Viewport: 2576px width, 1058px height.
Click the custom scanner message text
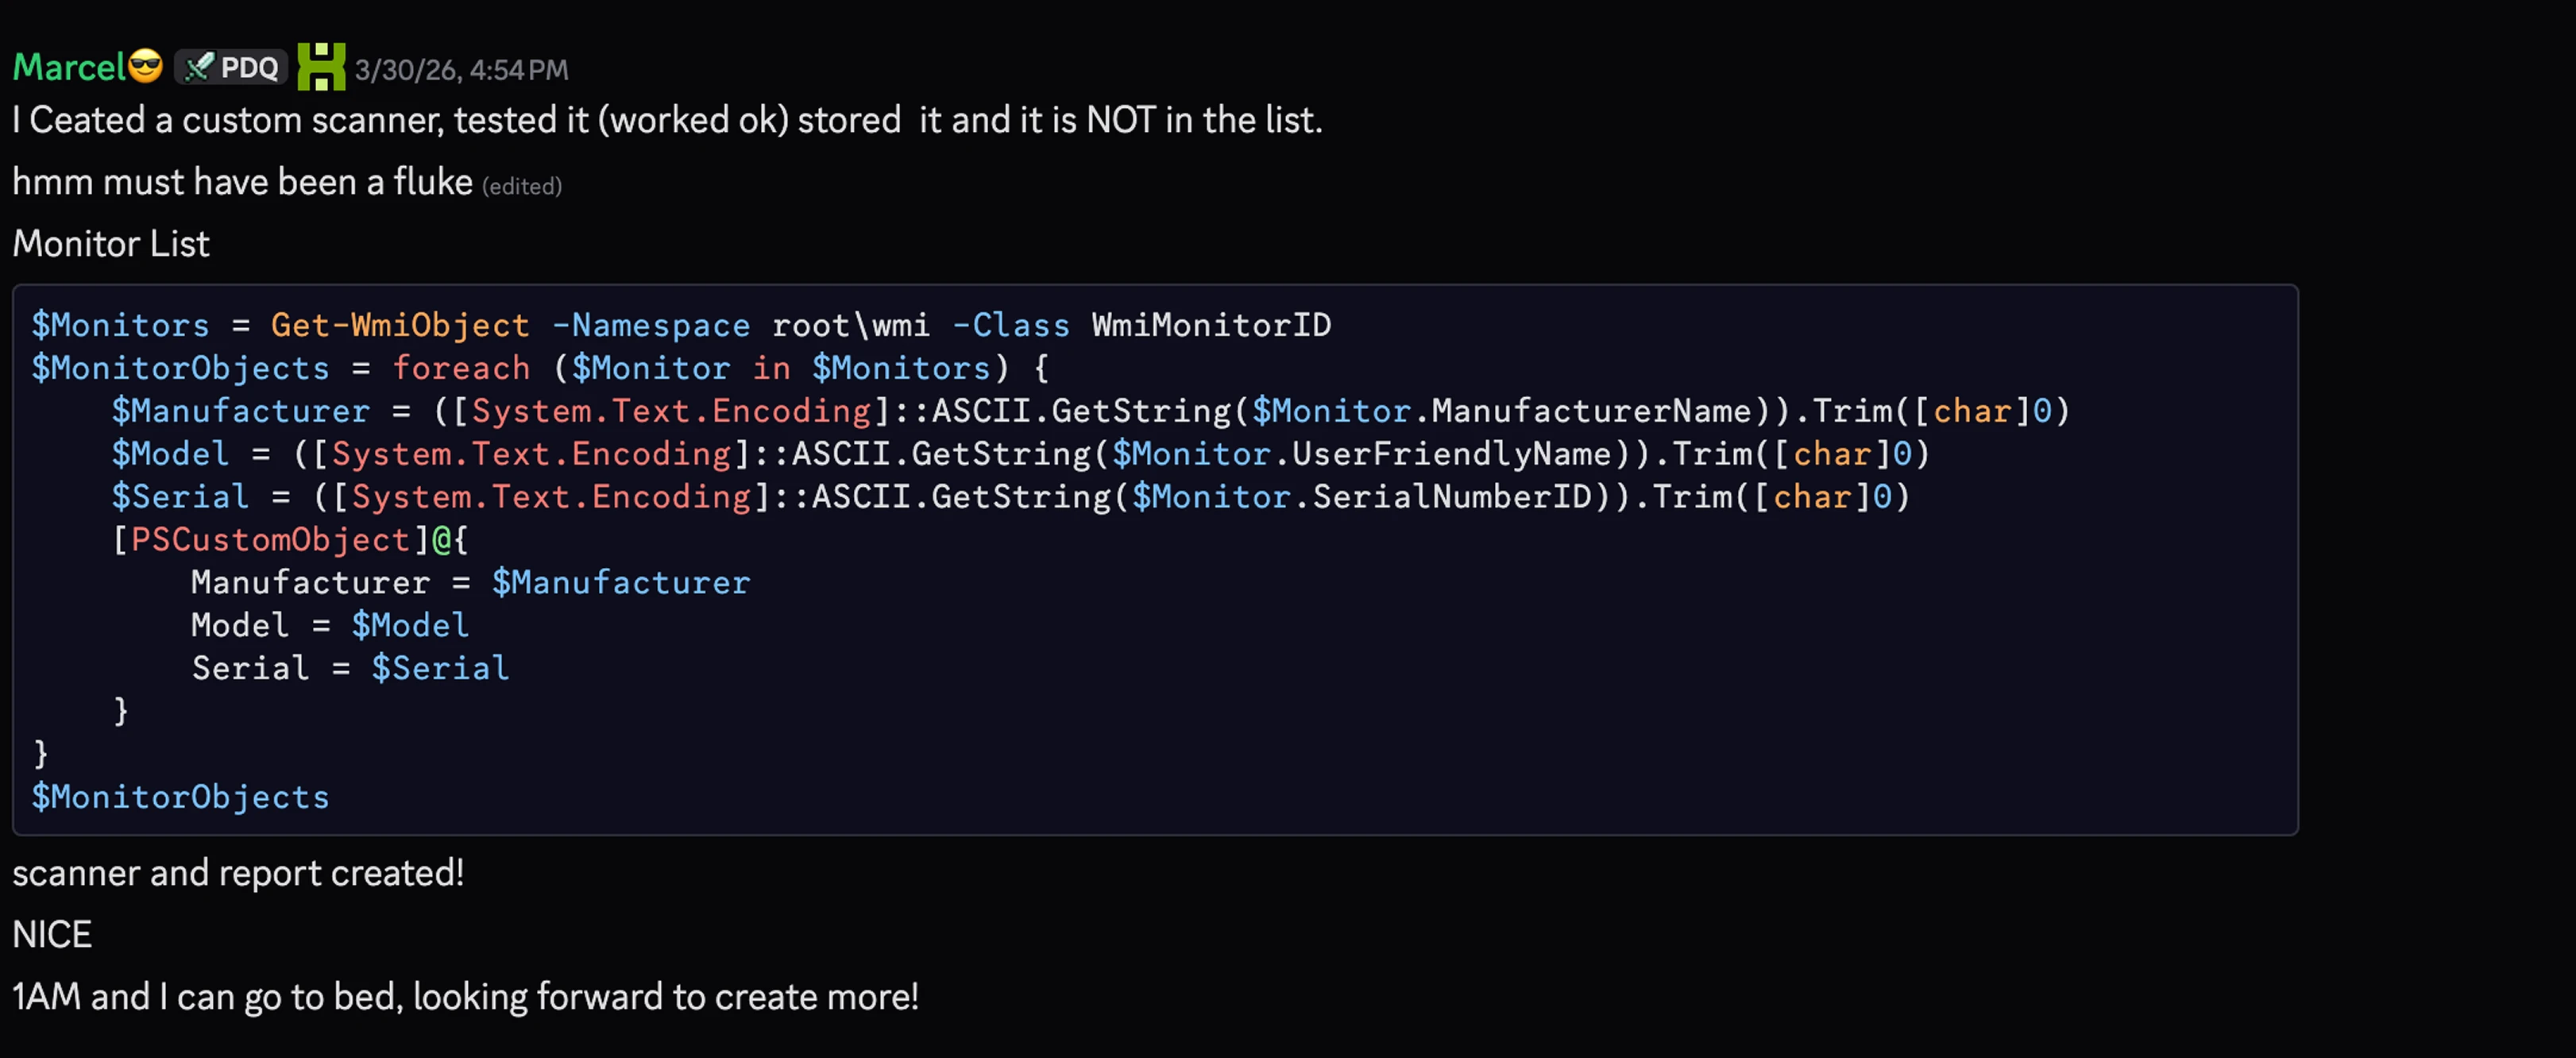click(x=667, y=120)
